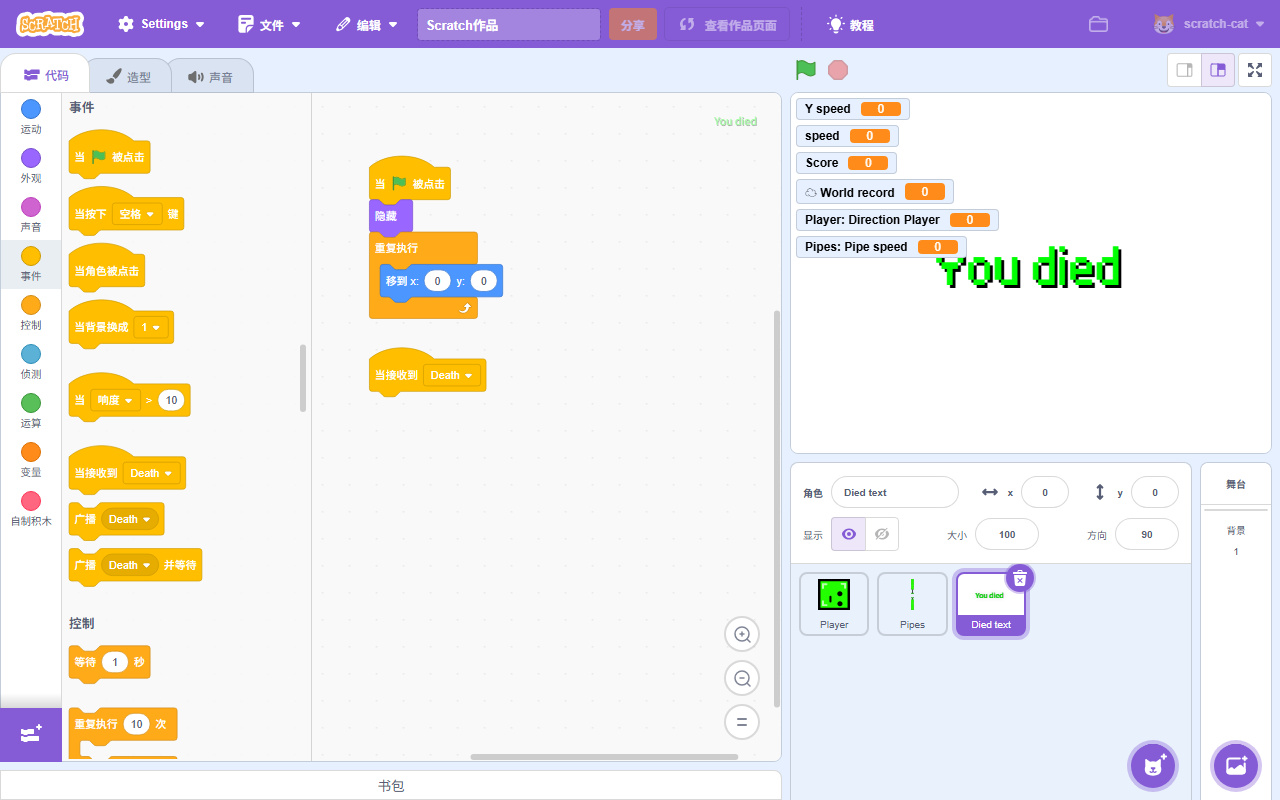Switch to the 造型 costumes tab
Image resolution: width=1280 pixels, height=800 pixels.
pos(128,77)
